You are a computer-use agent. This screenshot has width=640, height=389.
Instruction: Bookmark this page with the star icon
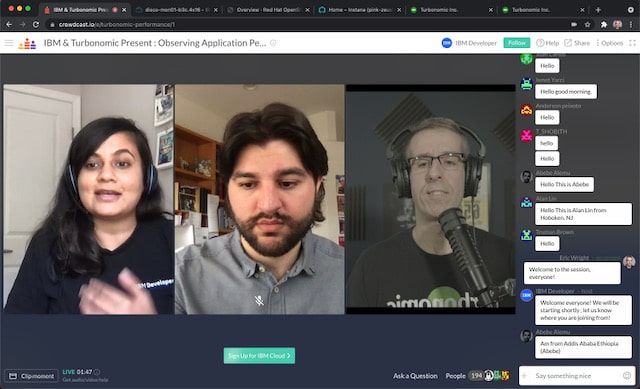(587, 24)
